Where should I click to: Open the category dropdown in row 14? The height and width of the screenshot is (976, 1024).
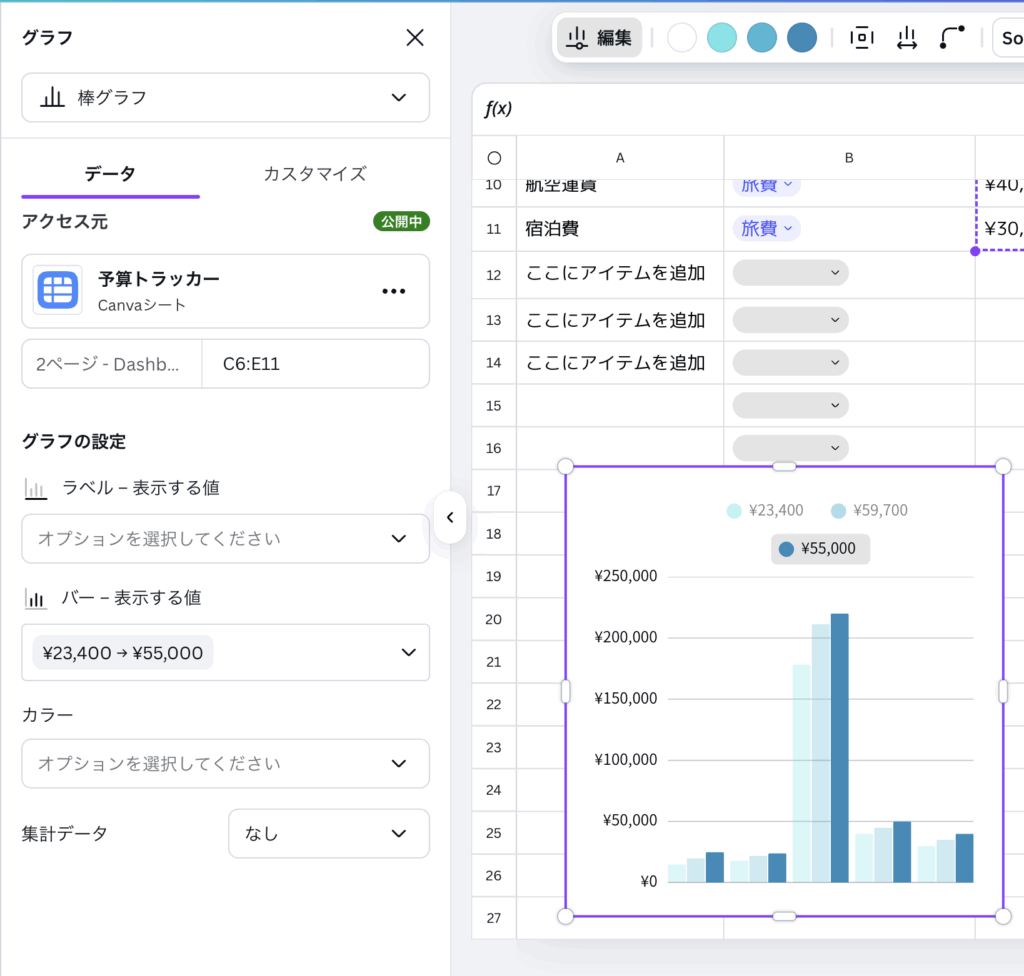791,363
